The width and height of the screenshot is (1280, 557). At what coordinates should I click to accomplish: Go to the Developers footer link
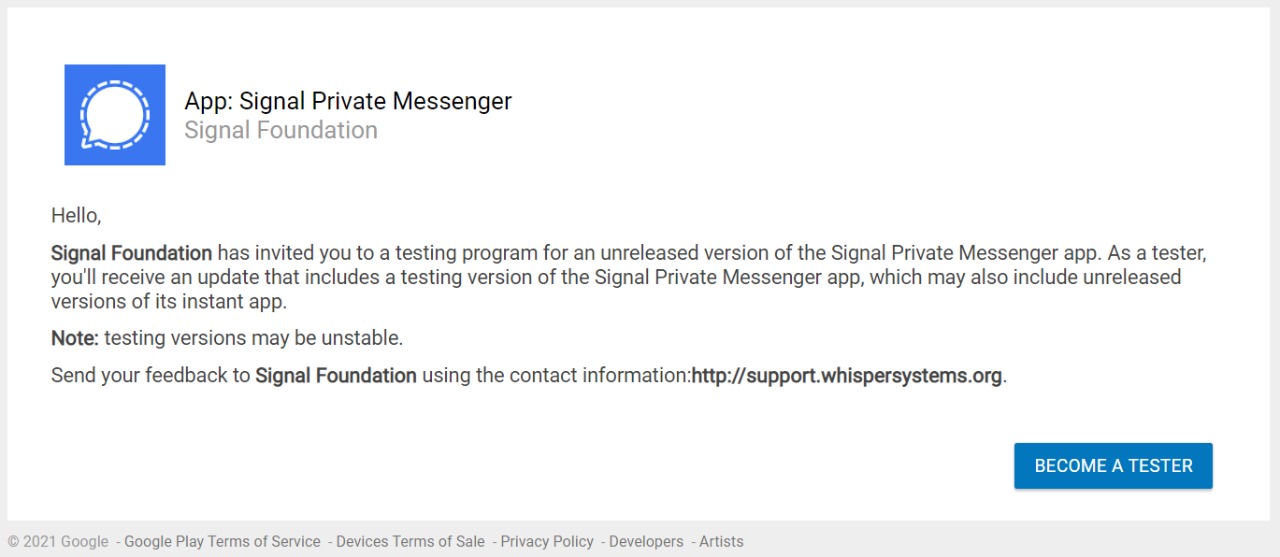(646, 542)
